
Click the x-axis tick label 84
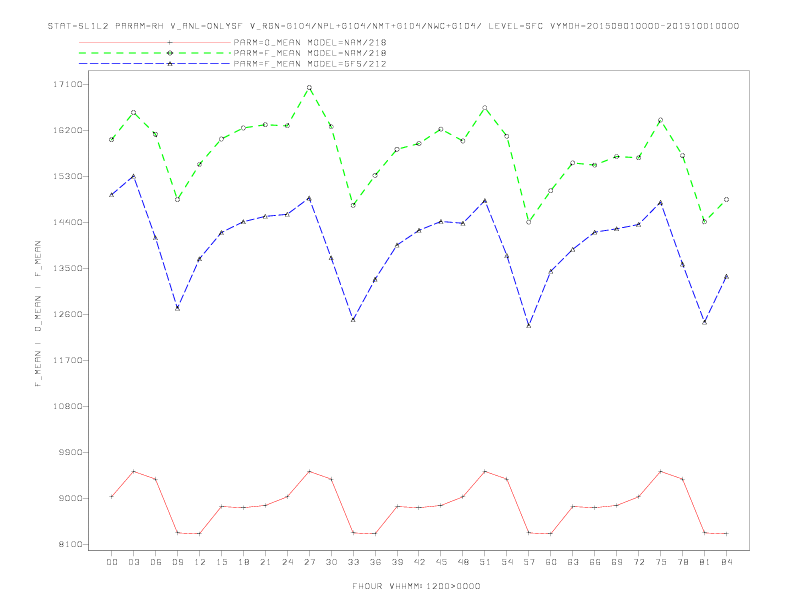[x=726, y=562]
